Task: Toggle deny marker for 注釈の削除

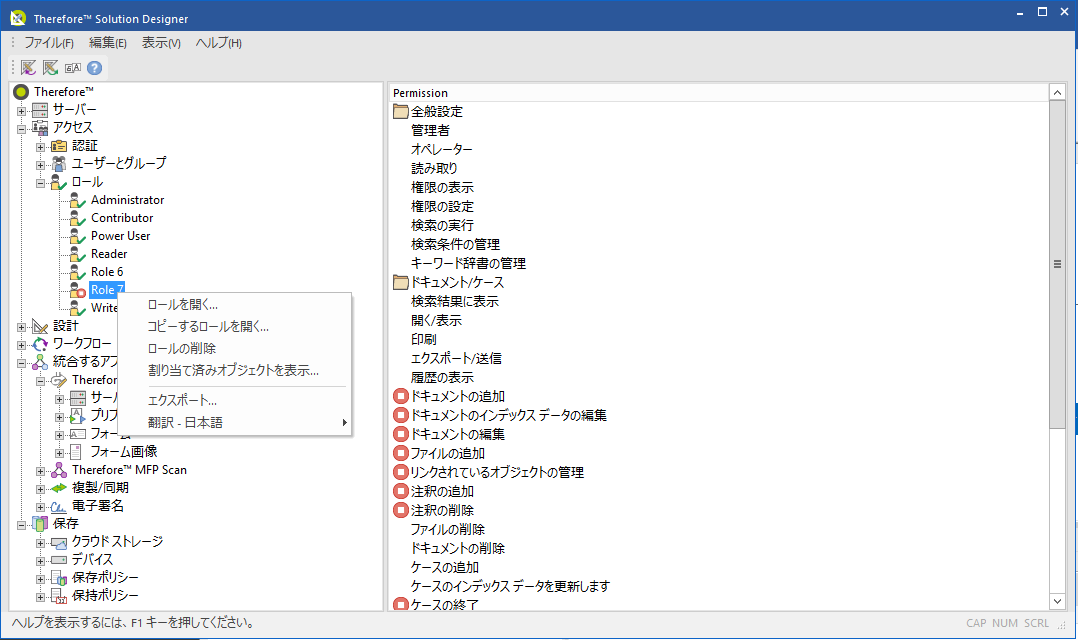Action: 401,510
